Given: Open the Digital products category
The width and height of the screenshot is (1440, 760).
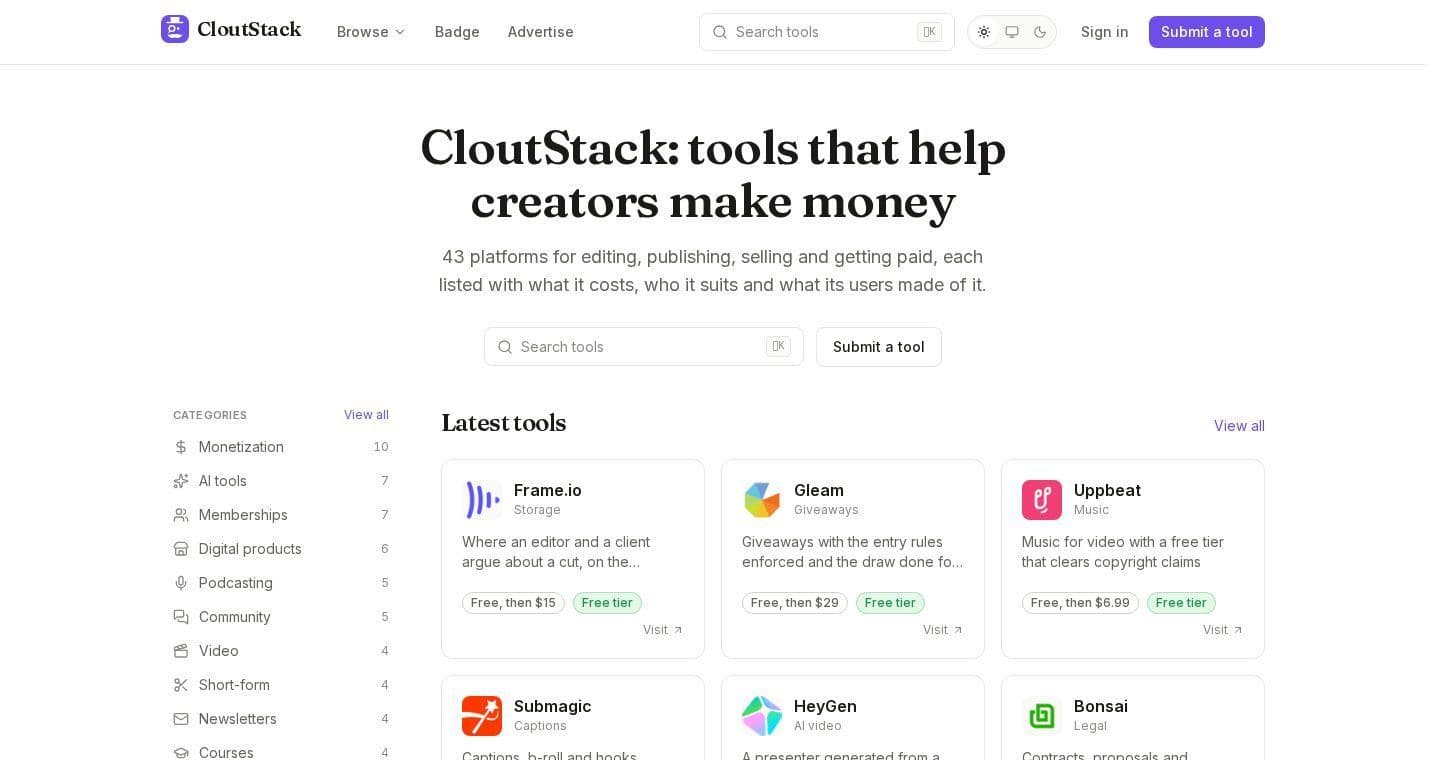Looking at the screenshot, I should (281, 549).
